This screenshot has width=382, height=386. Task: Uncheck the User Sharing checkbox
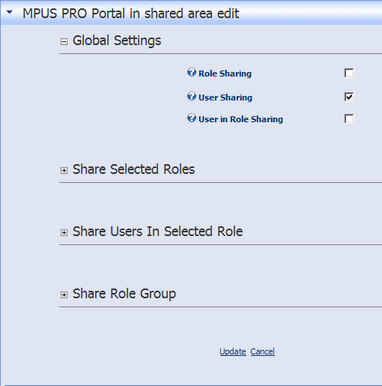349,97
